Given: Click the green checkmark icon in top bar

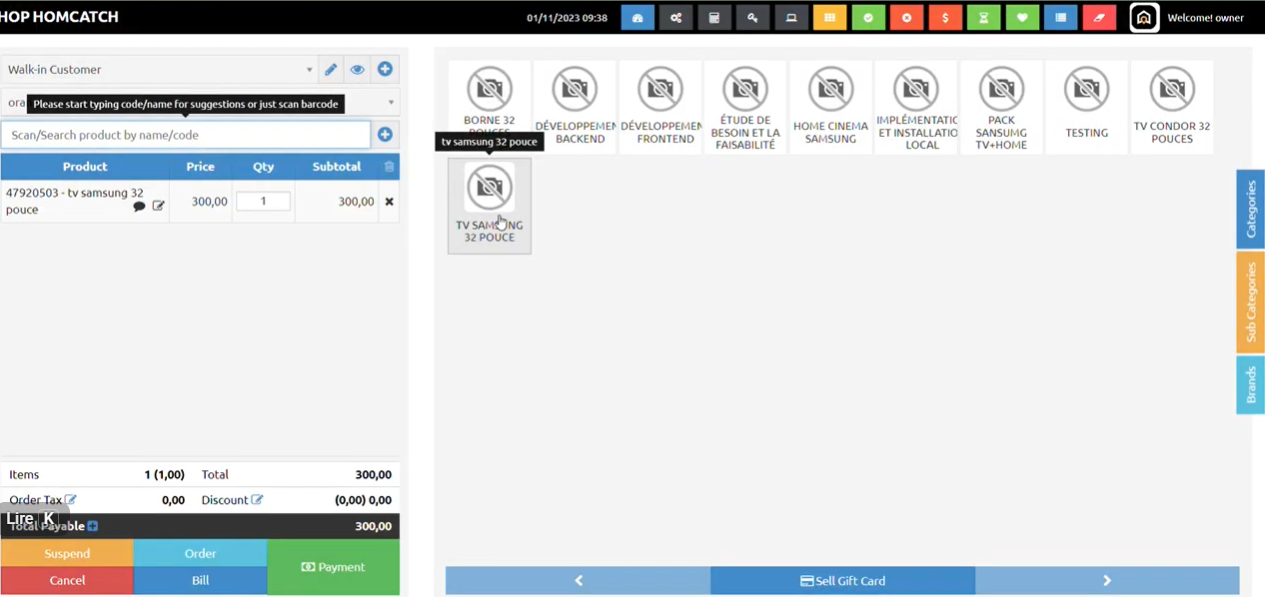Looking at the screenshot, I should (868, 18).
